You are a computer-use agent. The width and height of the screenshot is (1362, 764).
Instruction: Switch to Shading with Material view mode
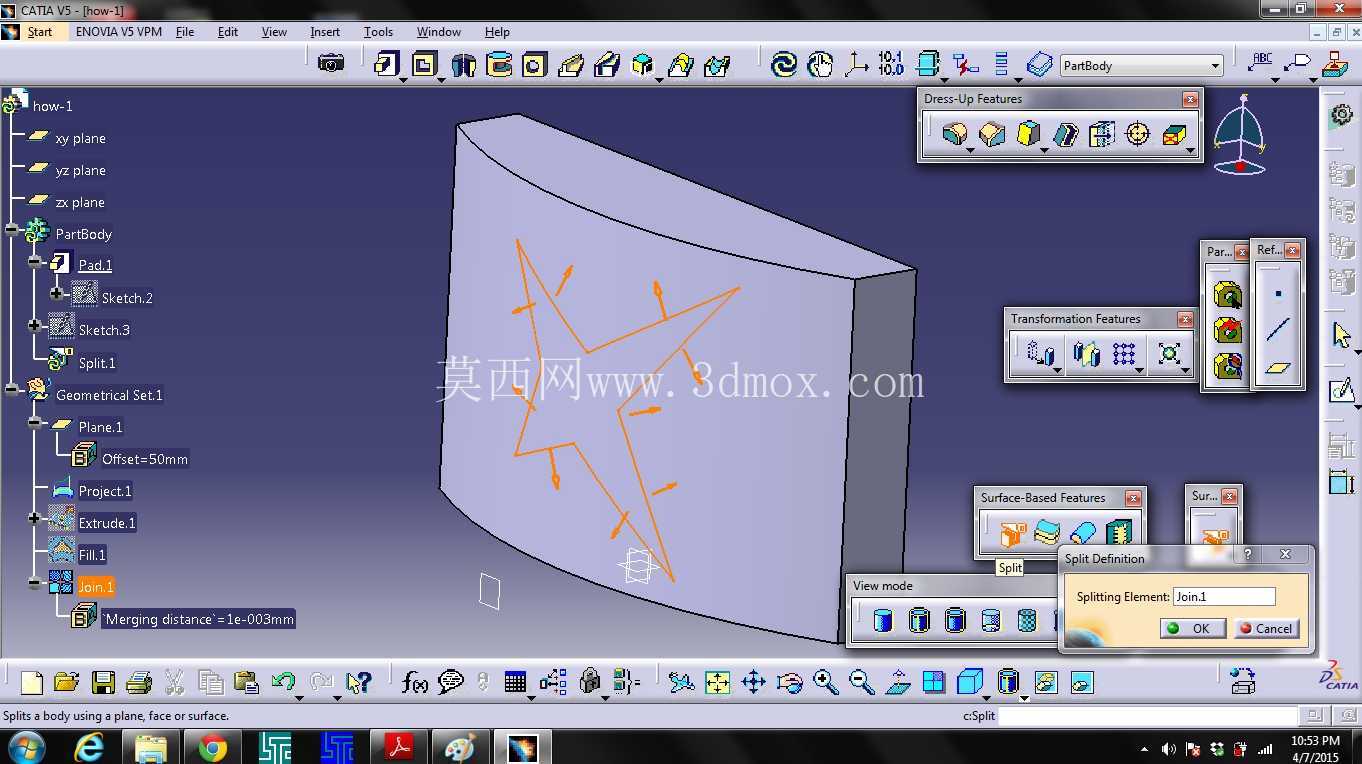pos(1027,621)
